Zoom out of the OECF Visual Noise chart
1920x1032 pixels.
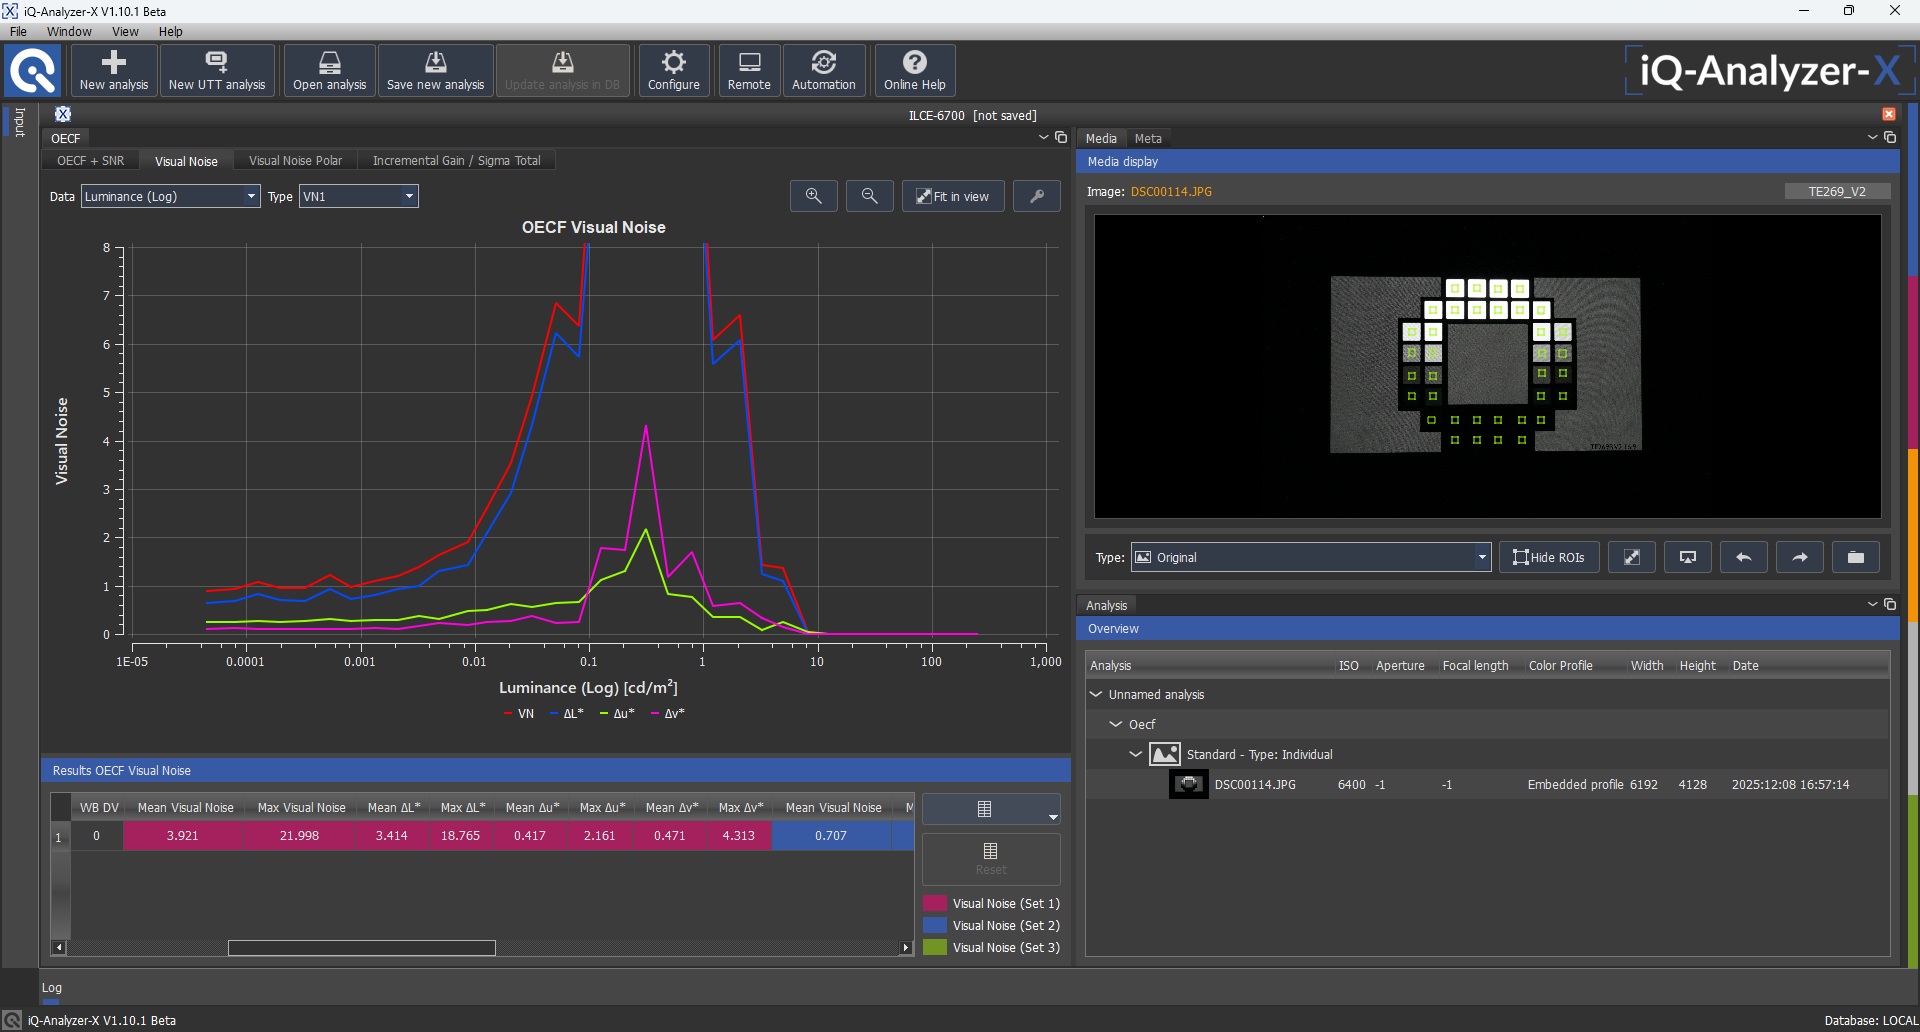tap(870, 196)
